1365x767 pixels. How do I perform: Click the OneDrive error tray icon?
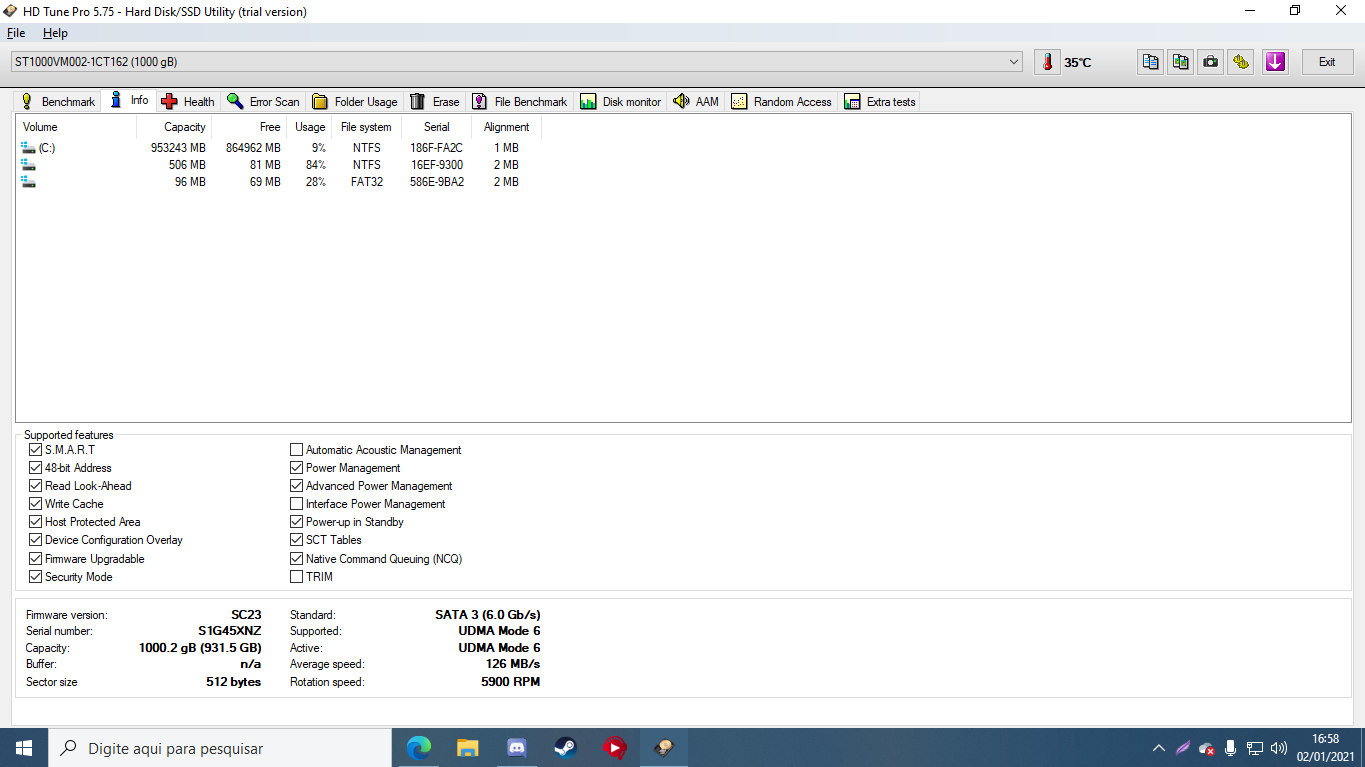click(1207, 748)
